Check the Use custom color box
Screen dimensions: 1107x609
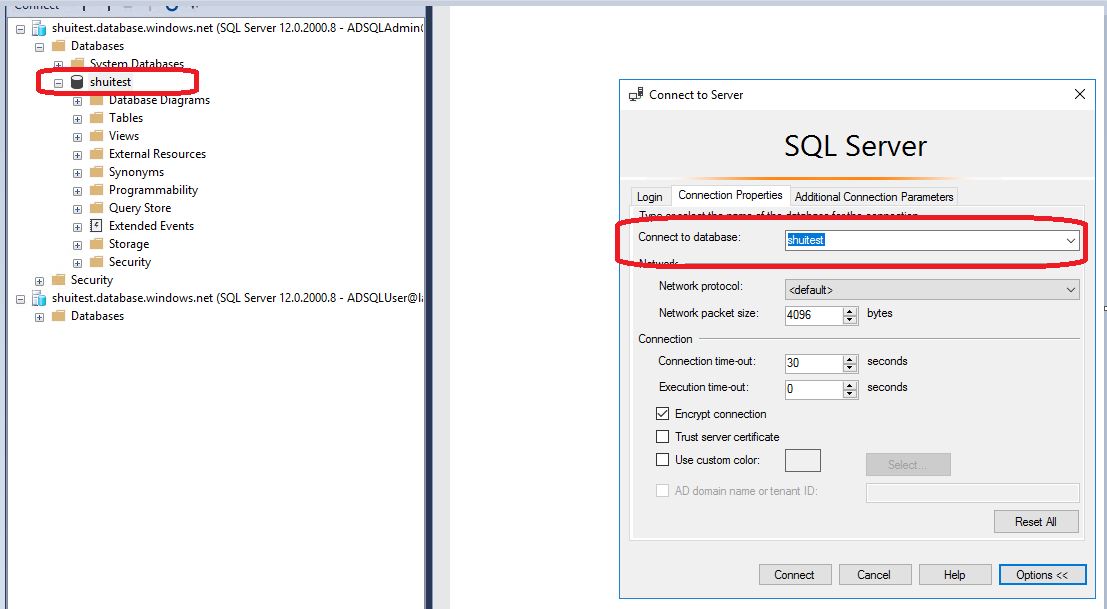[x=662, y=460]
